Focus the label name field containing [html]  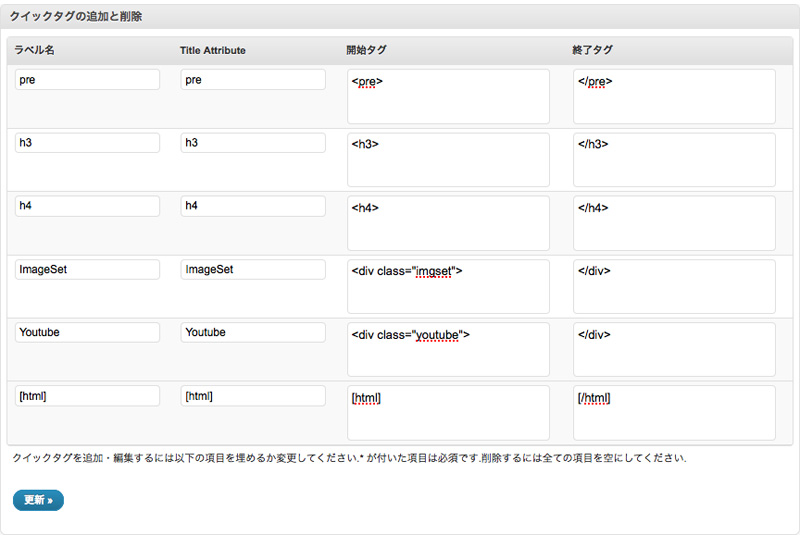tap(87, 396)
